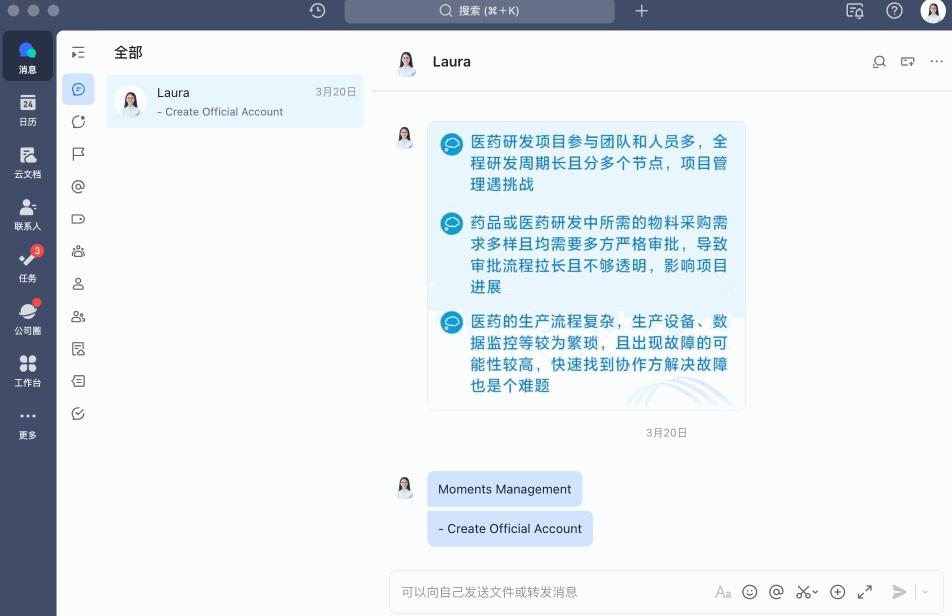Mention someone with the @ icon below the input
Viewport: 952px width, 616px height.
778,591
